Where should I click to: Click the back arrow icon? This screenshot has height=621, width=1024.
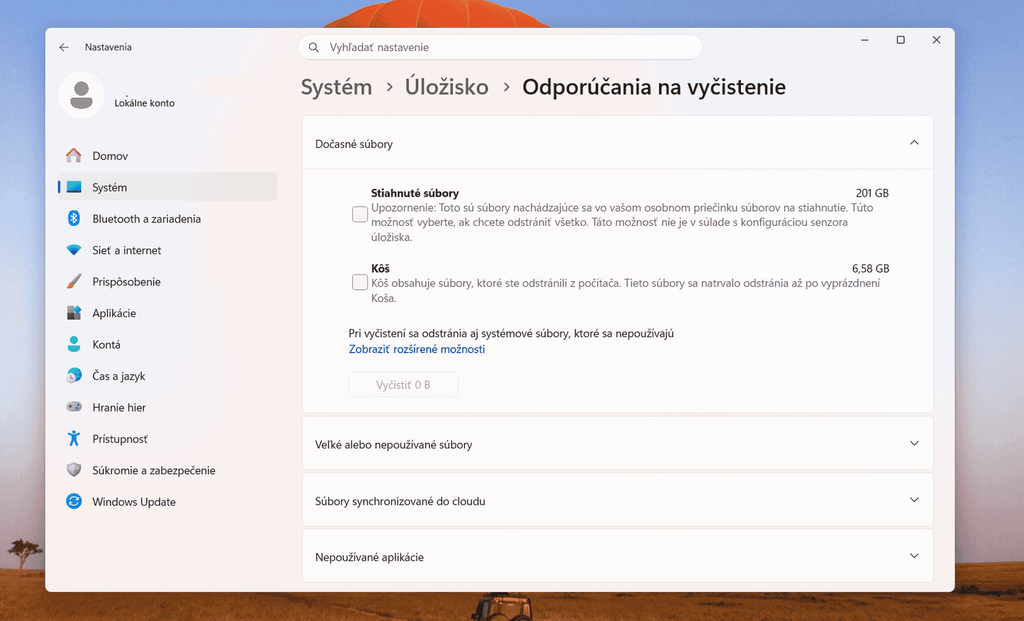64,47
